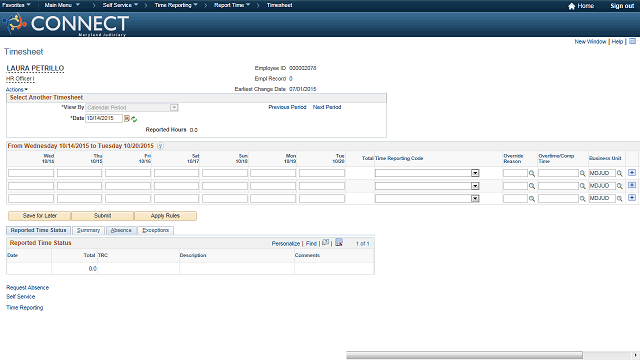Switch to the Absence tab

coord(121,231)
